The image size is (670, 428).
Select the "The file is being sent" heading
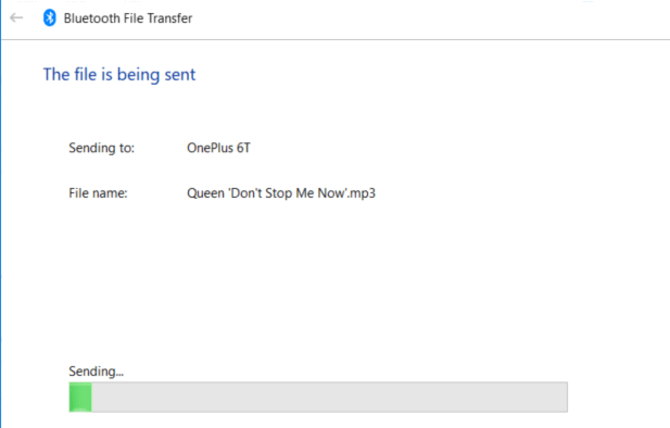point(119,74)
